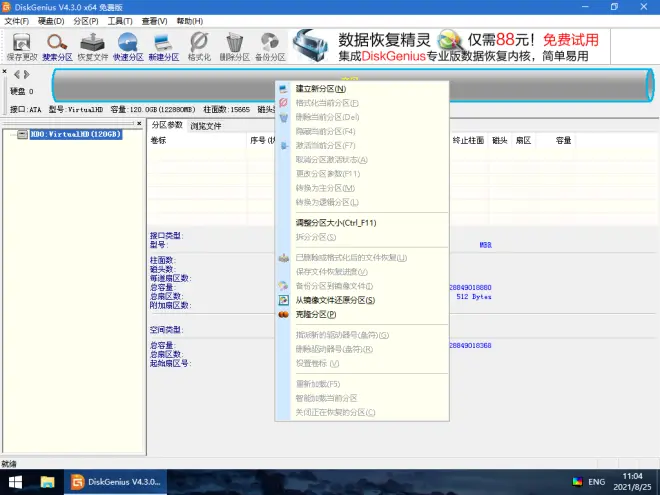The image size is (660, 495).
Task: Click the colorful tray icon beside ENG
Action: [578, 482]
